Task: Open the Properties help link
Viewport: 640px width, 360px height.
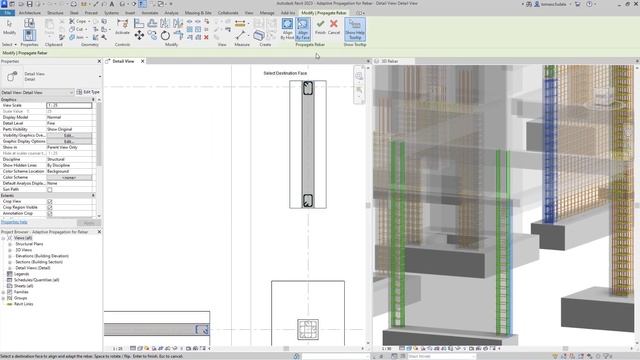Action: (14, 222)
